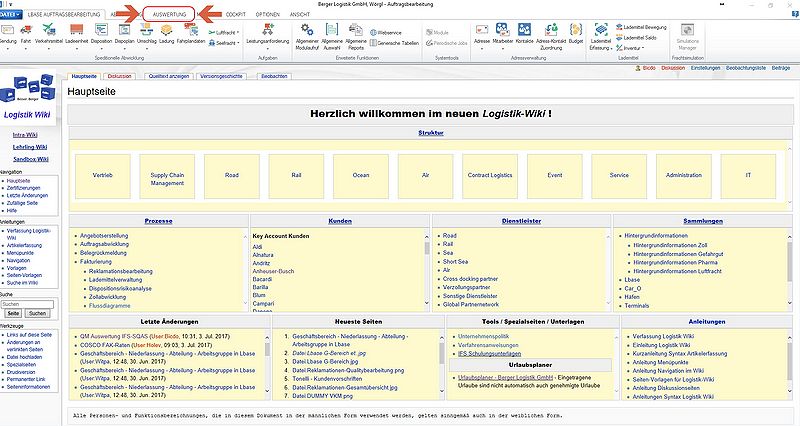The width and height of the screenshot is (800, 426).
Task: Select the wiki Diskussion tab
Action: coord(119,77)
